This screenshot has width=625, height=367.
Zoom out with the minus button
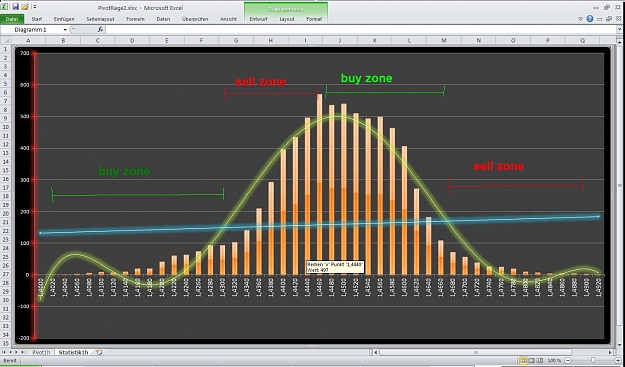[568, 361]
